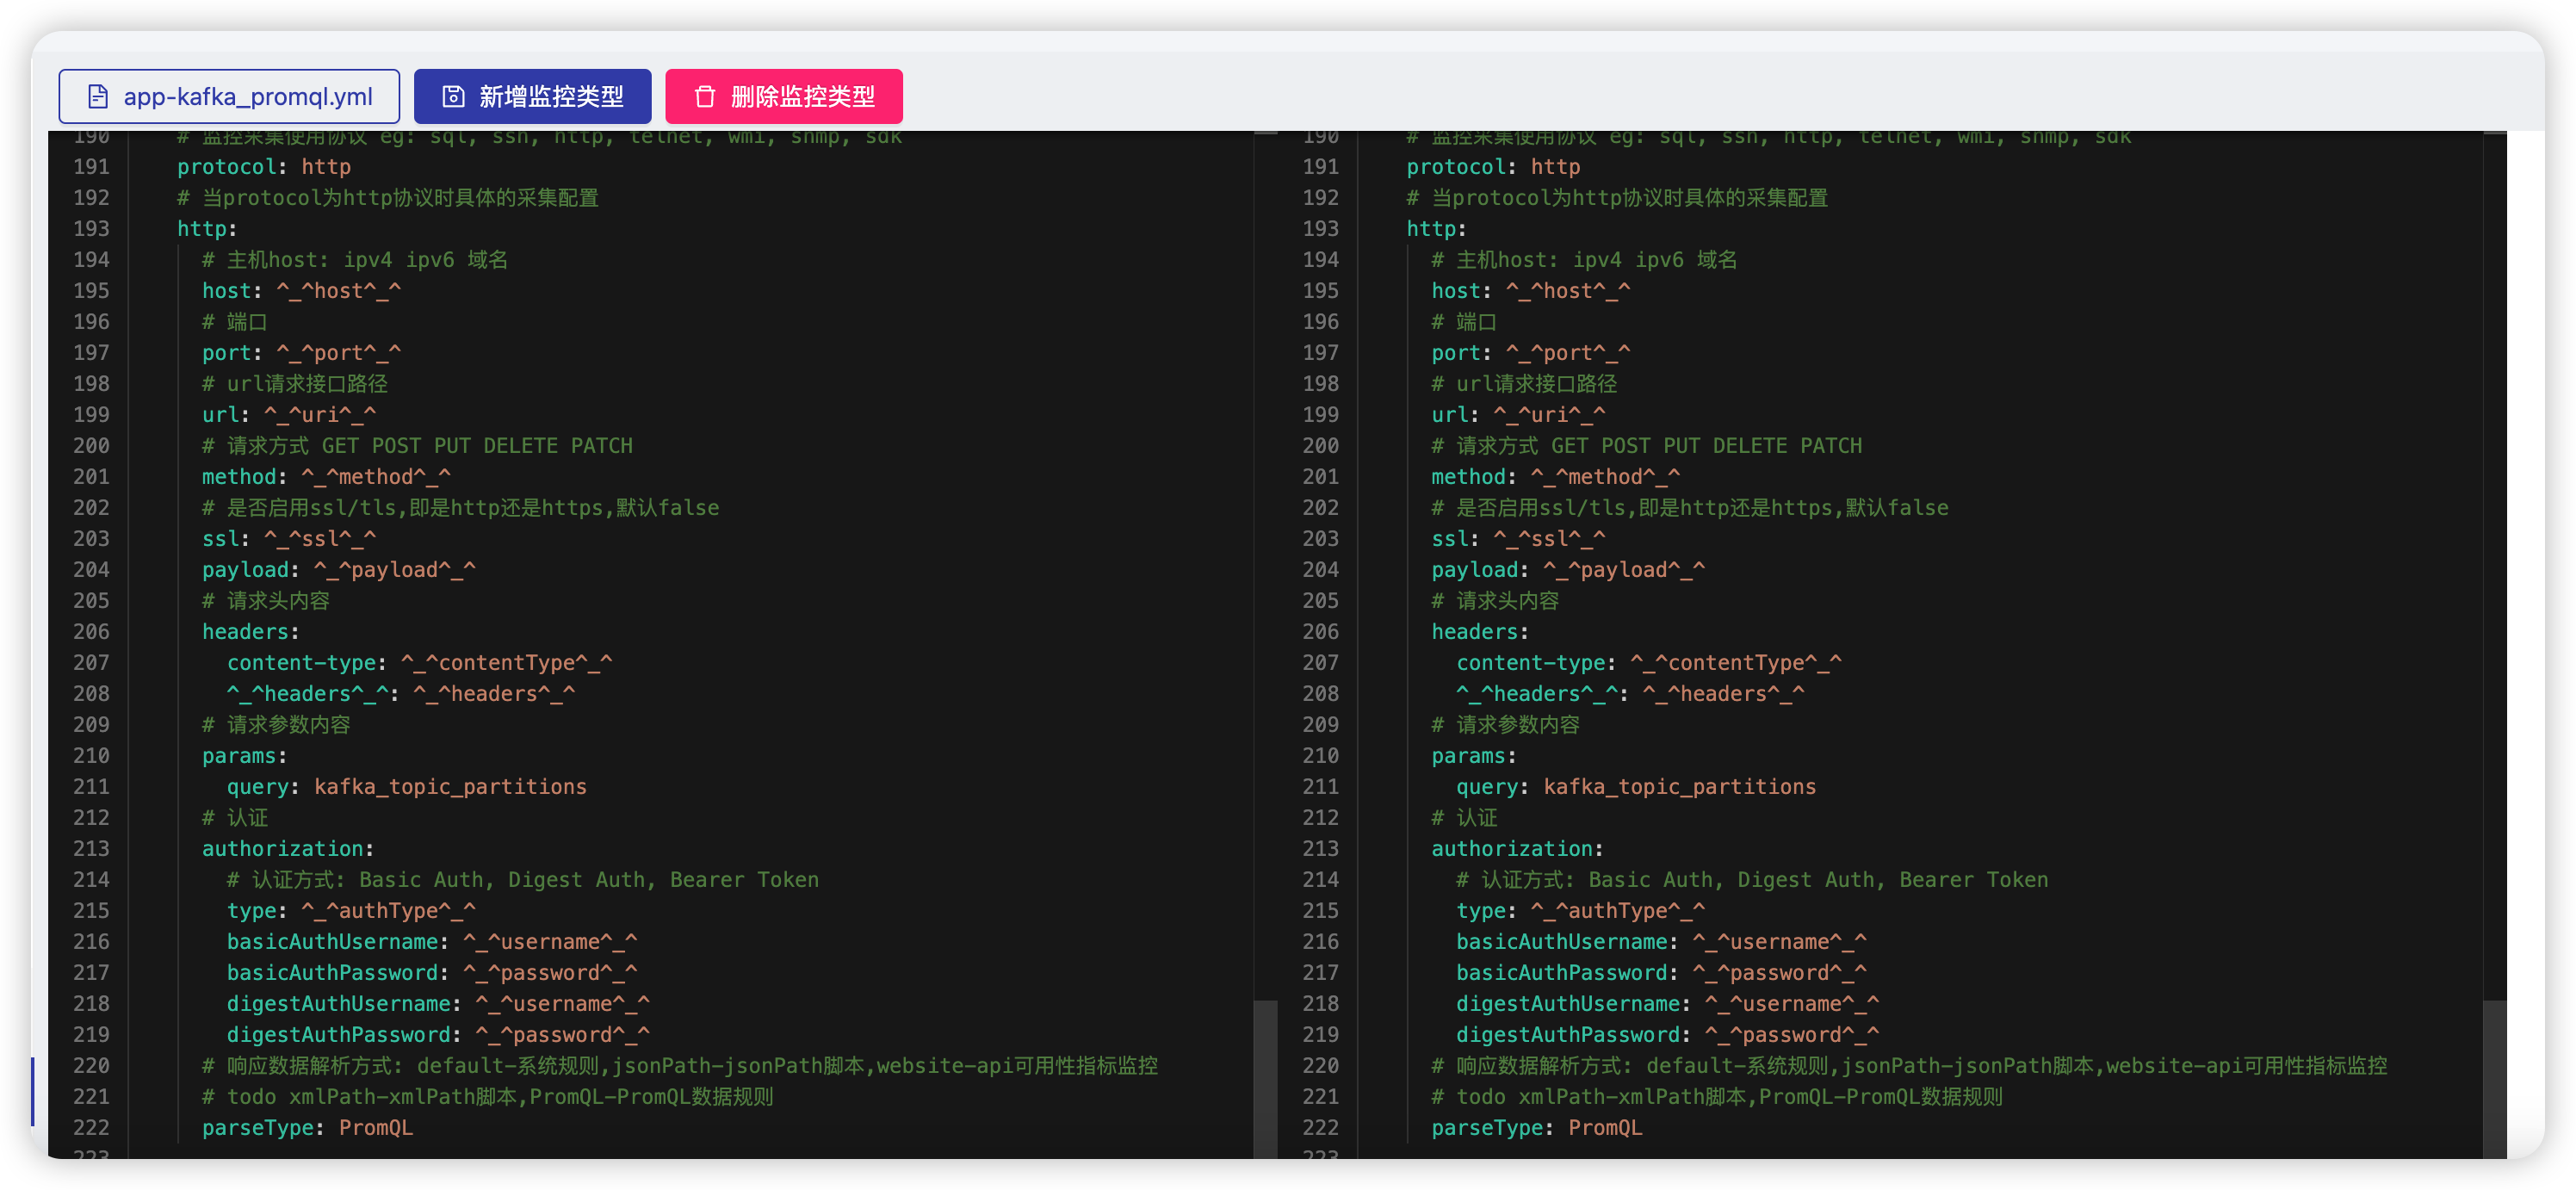Click 'basicAuthPassword' key in right editor
2576x1190 pixels.
coord(1561,973)
